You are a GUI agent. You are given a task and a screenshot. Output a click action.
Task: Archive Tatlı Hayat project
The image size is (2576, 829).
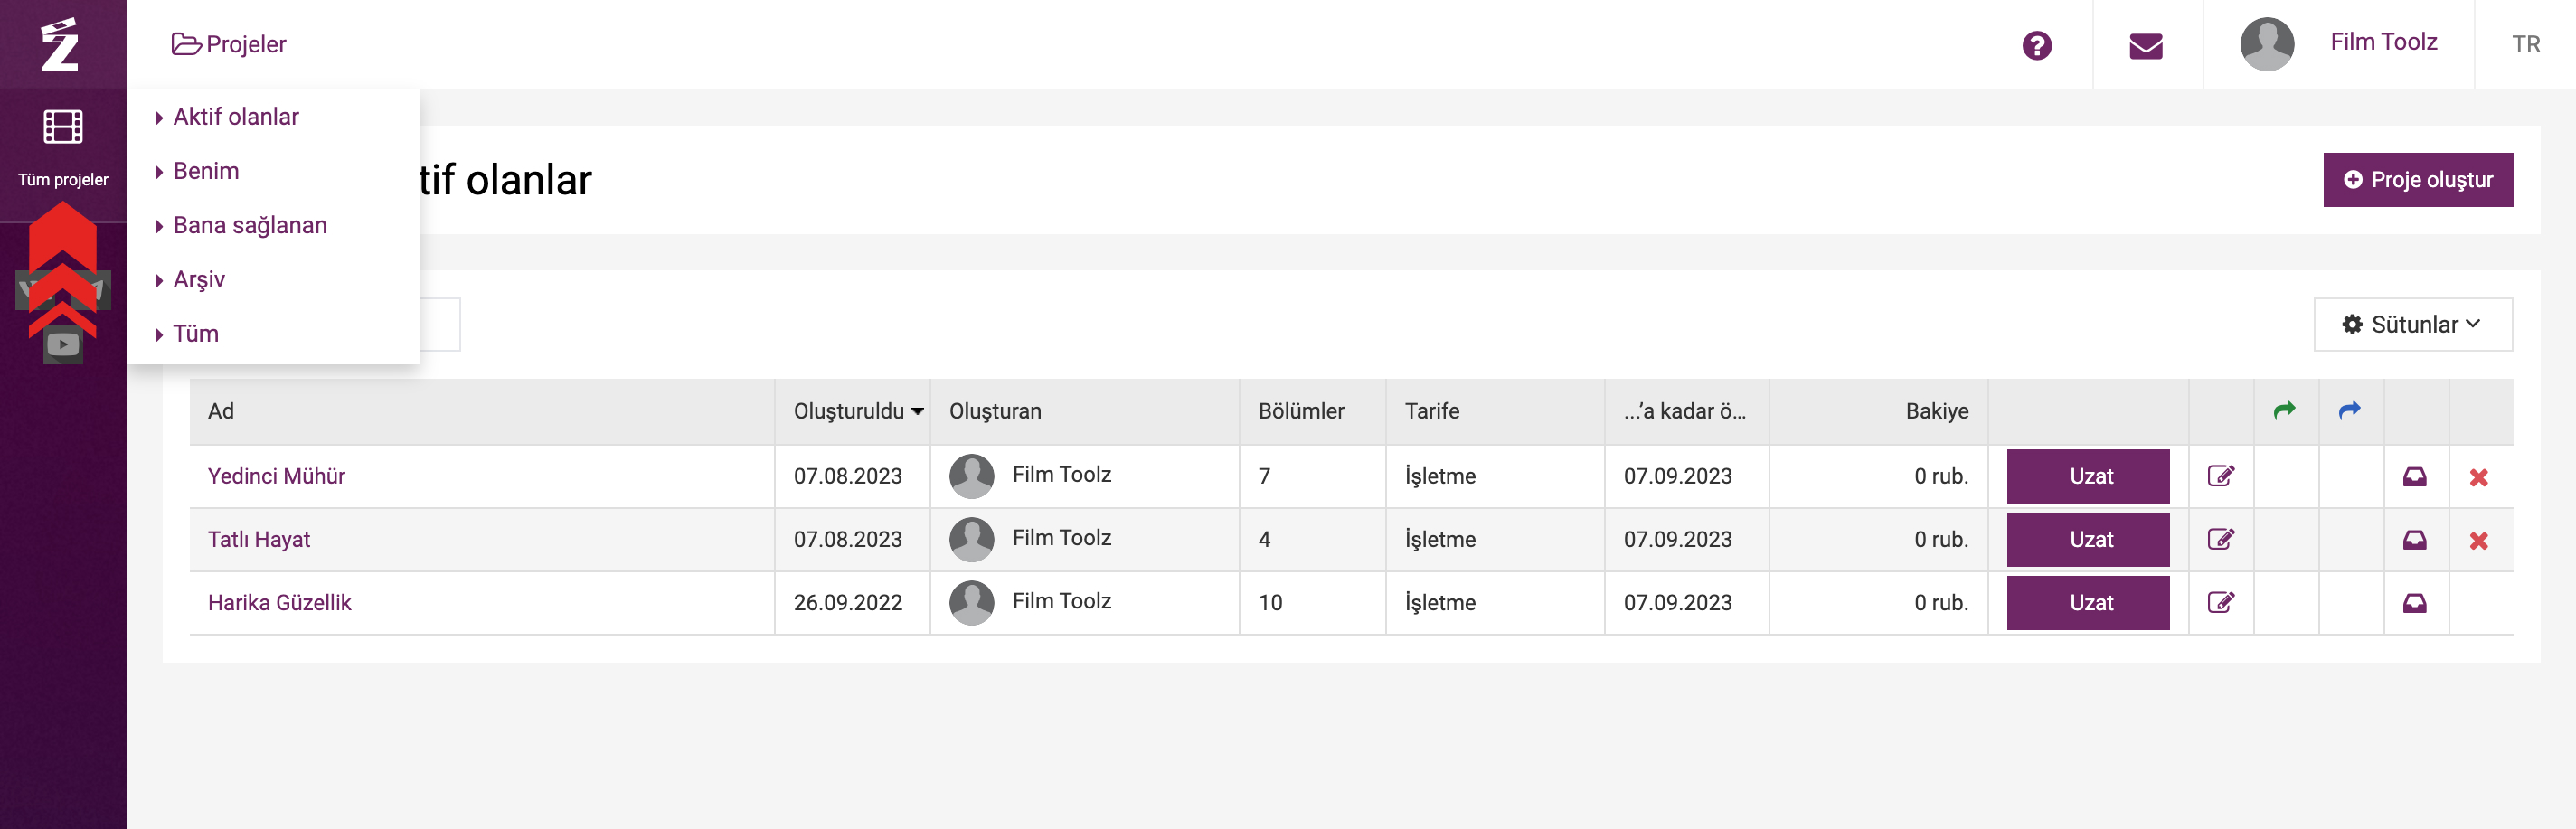[x=2414, y=540]
